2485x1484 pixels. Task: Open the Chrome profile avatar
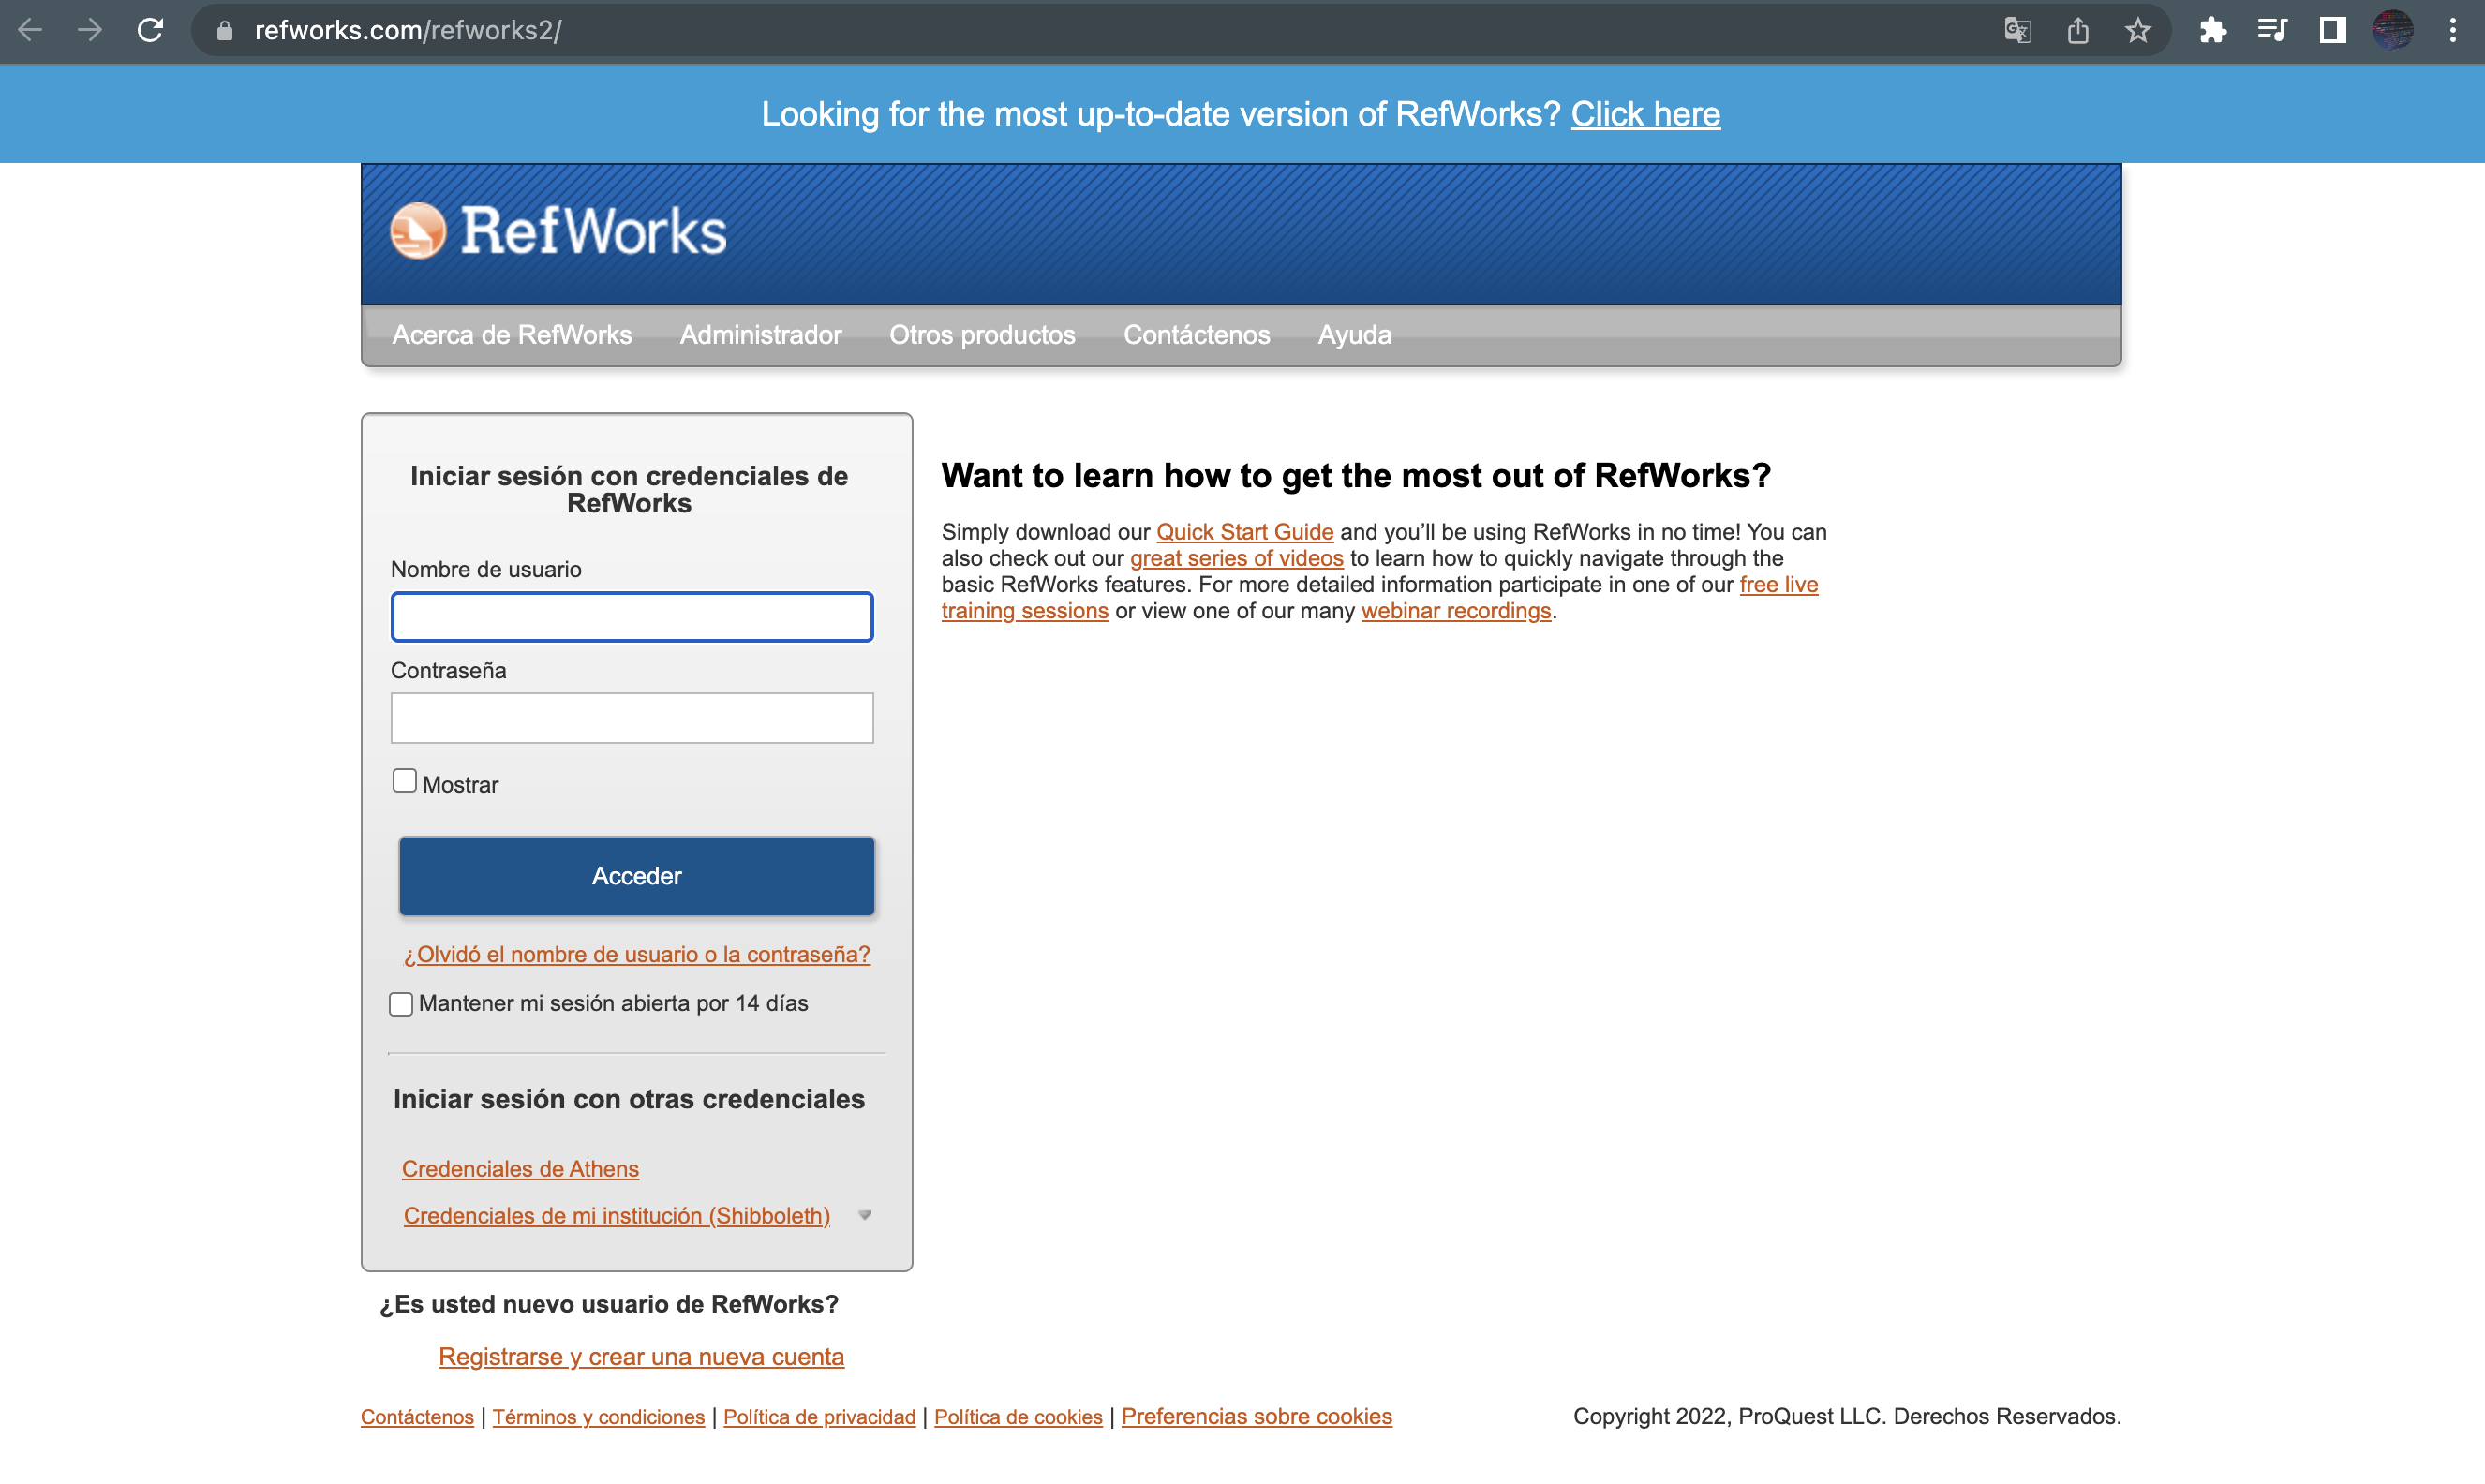pyautogui.click(x=2393, y=30)
